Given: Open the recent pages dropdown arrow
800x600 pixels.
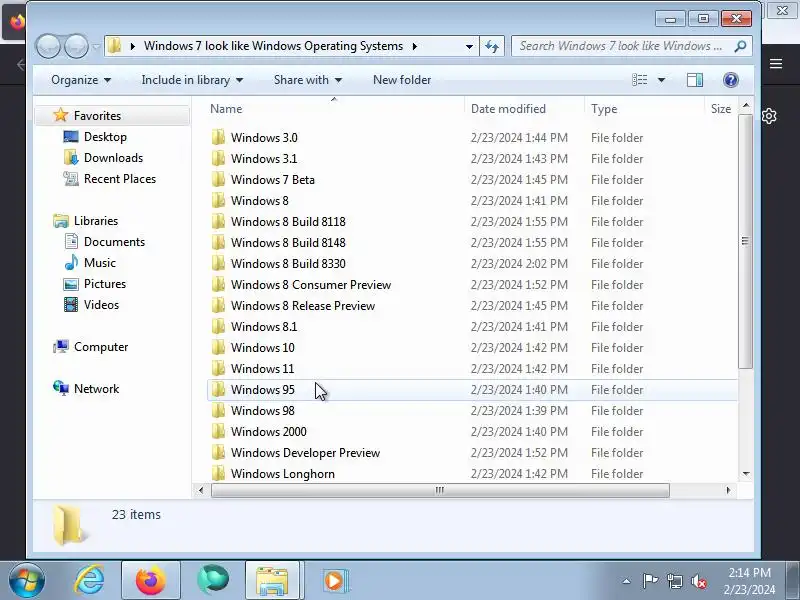Looking at the screenshot, I should pos(96,47).
